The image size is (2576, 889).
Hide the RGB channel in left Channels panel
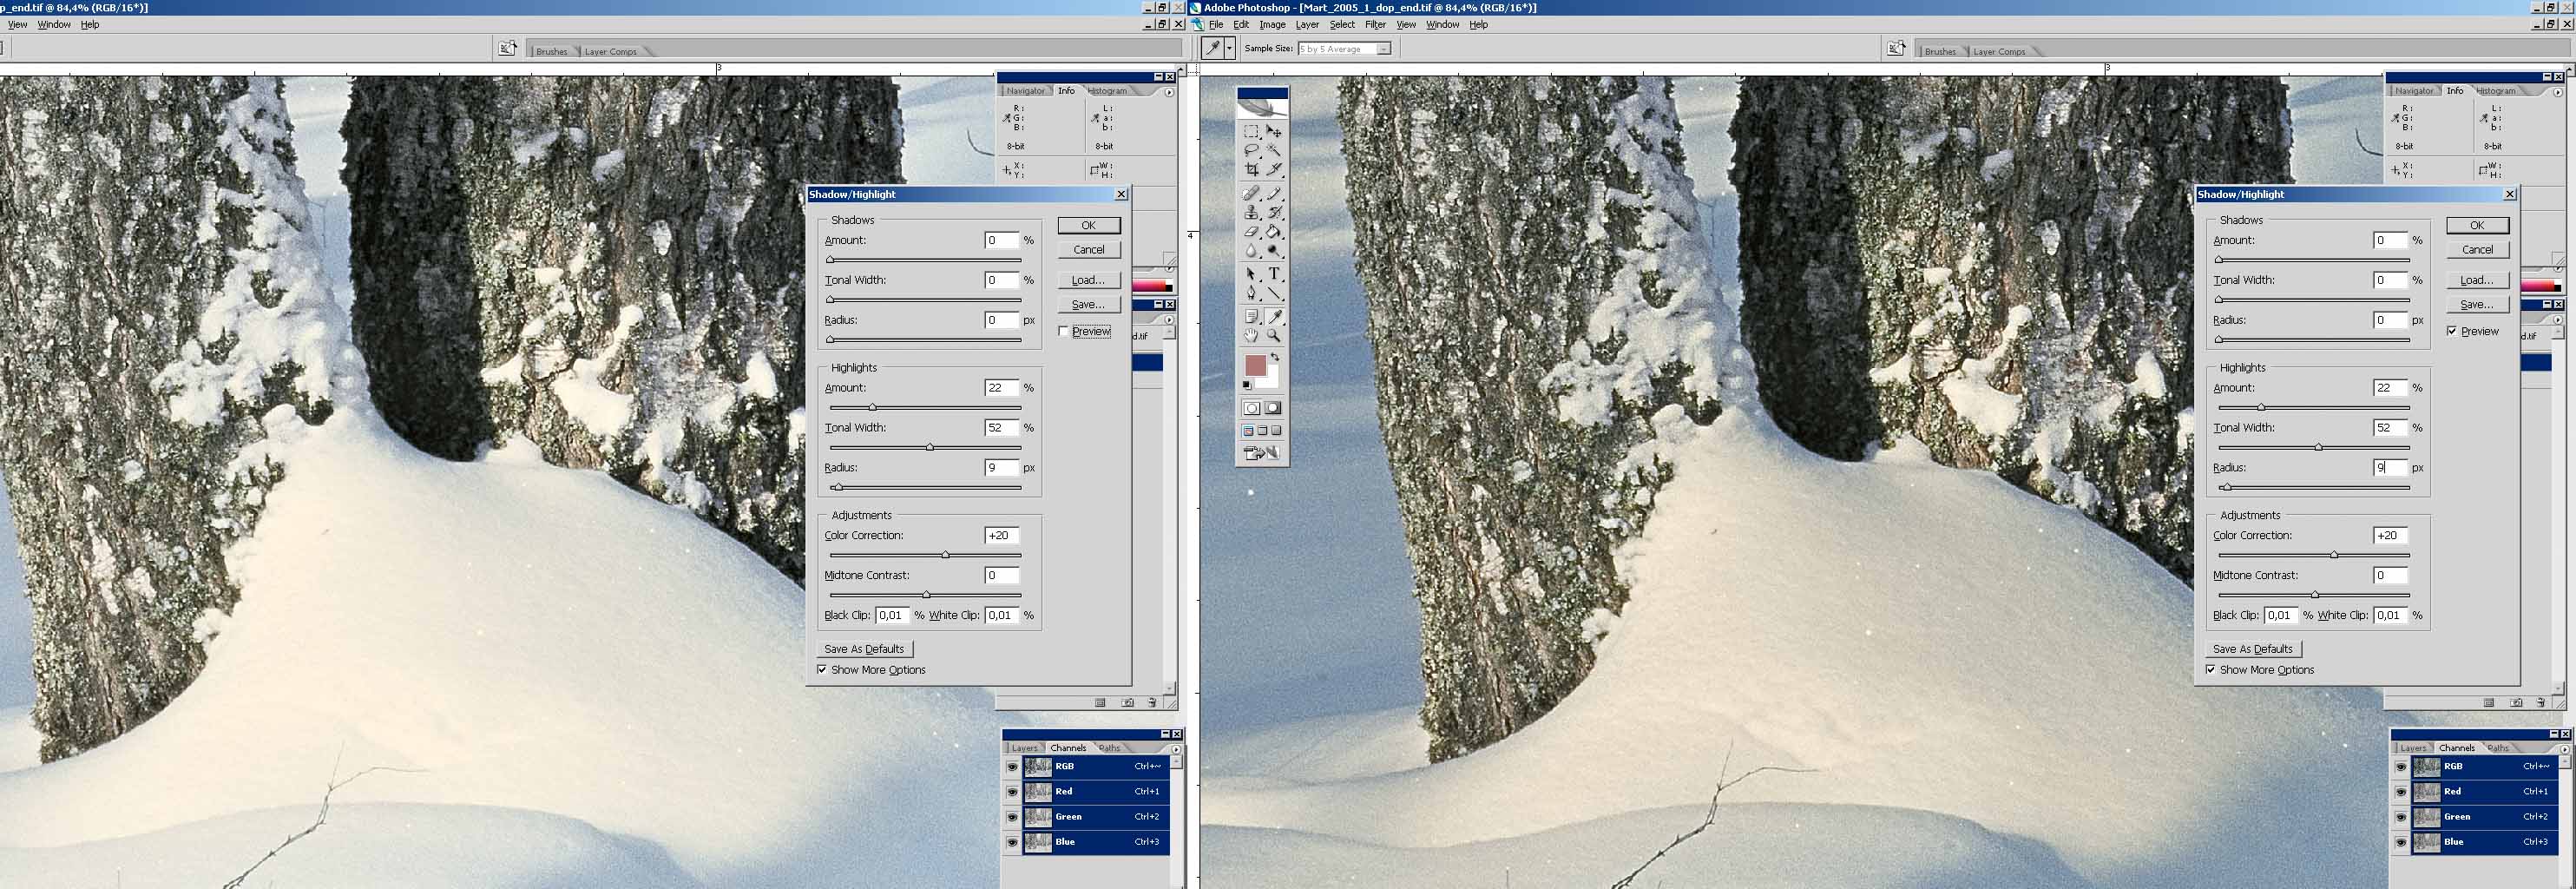point(1012,767)
